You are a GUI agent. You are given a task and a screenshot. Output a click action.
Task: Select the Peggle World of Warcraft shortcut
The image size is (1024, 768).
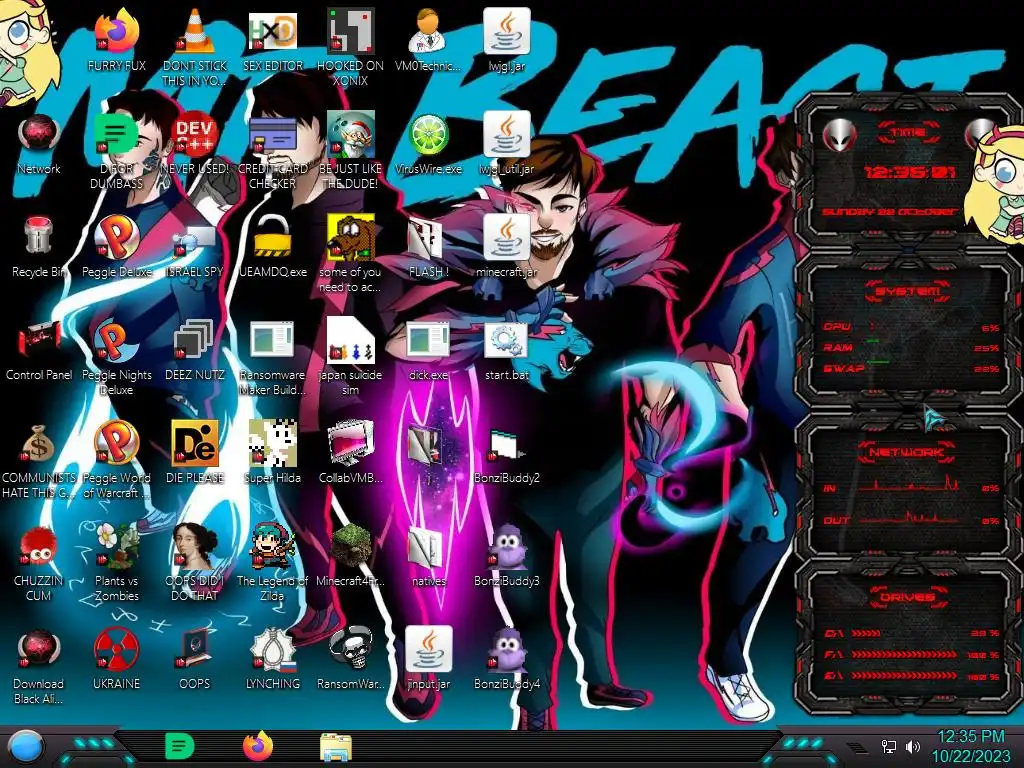116,460
